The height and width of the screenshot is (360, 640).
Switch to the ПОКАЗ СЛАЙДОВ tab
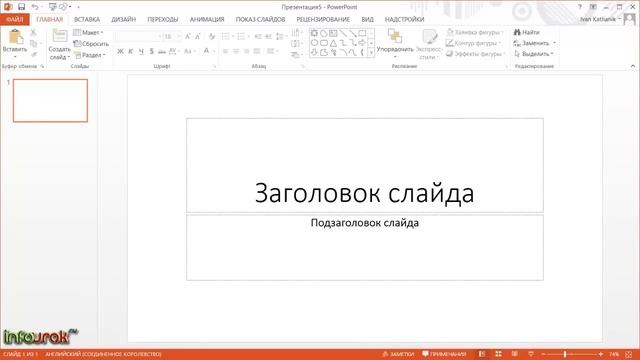(x=260, y=19)
